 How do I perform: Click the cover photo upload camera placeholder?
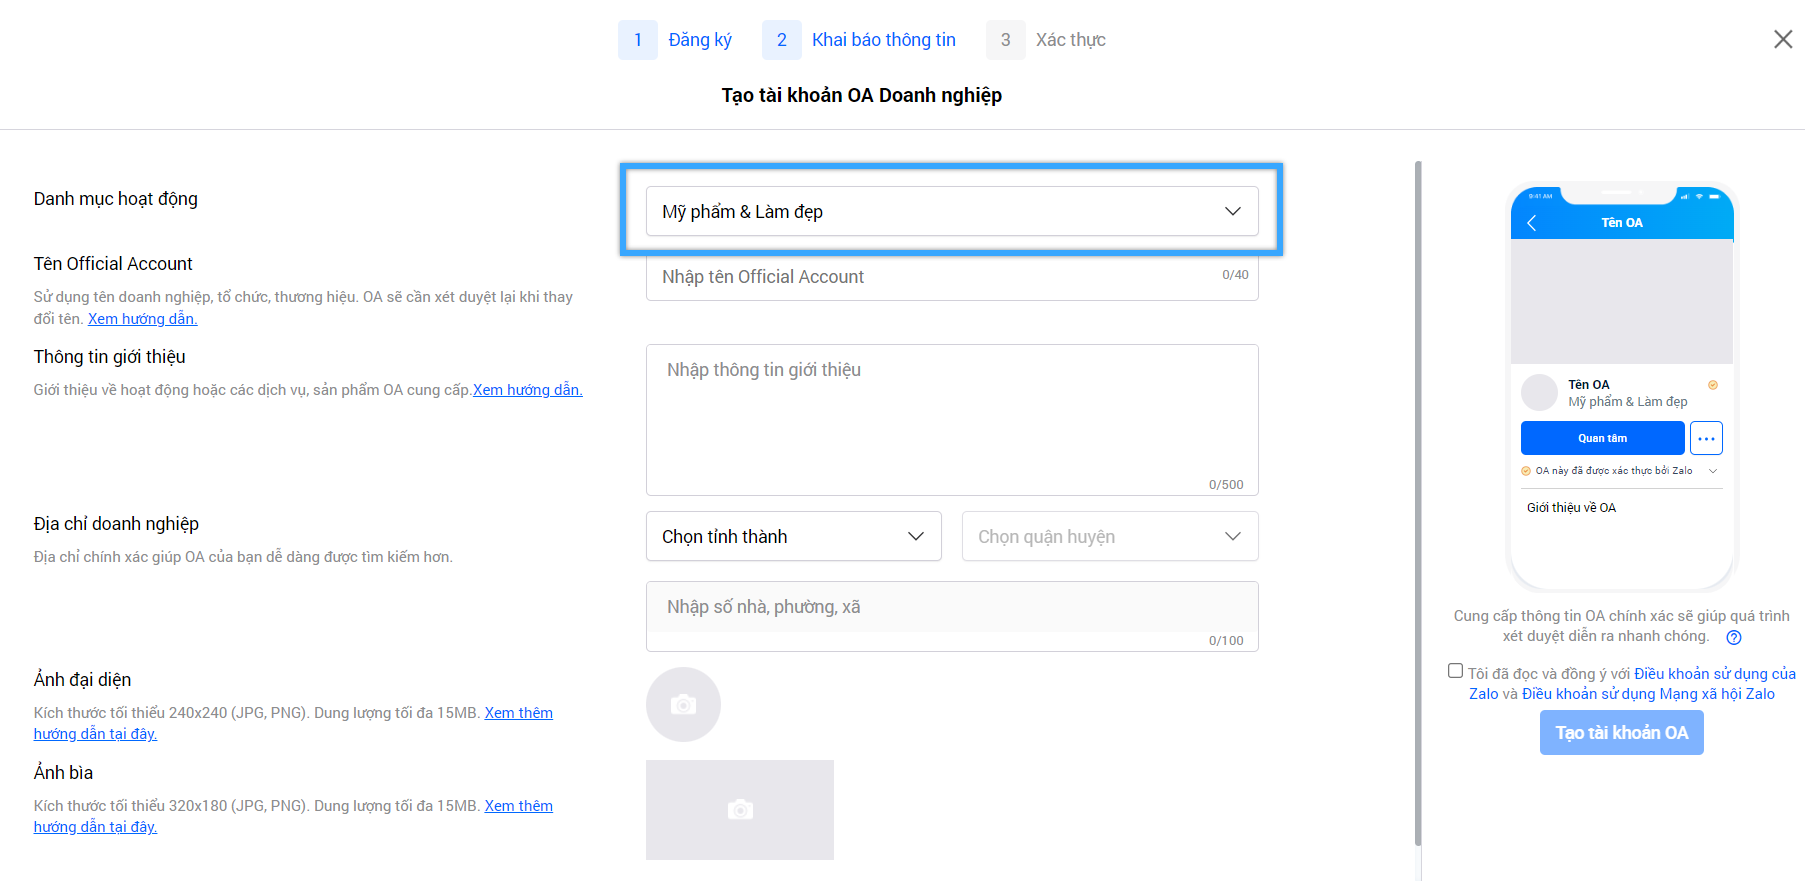(x=739, y=809)
